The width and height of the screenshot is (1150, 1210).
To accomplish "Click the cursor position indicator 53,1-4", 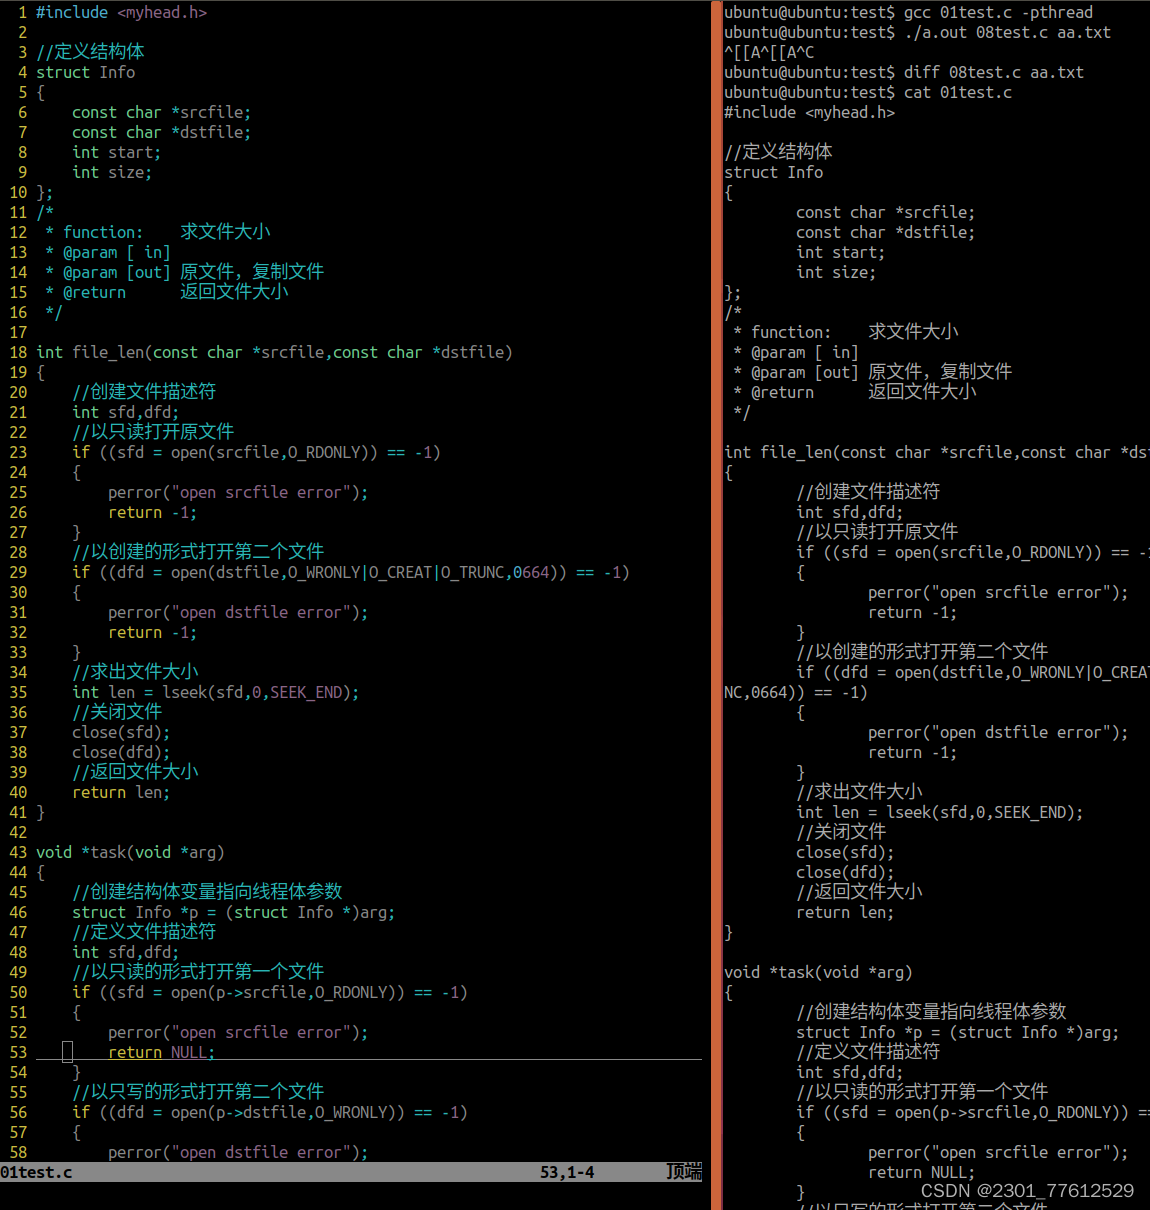I will (566, 1171).
